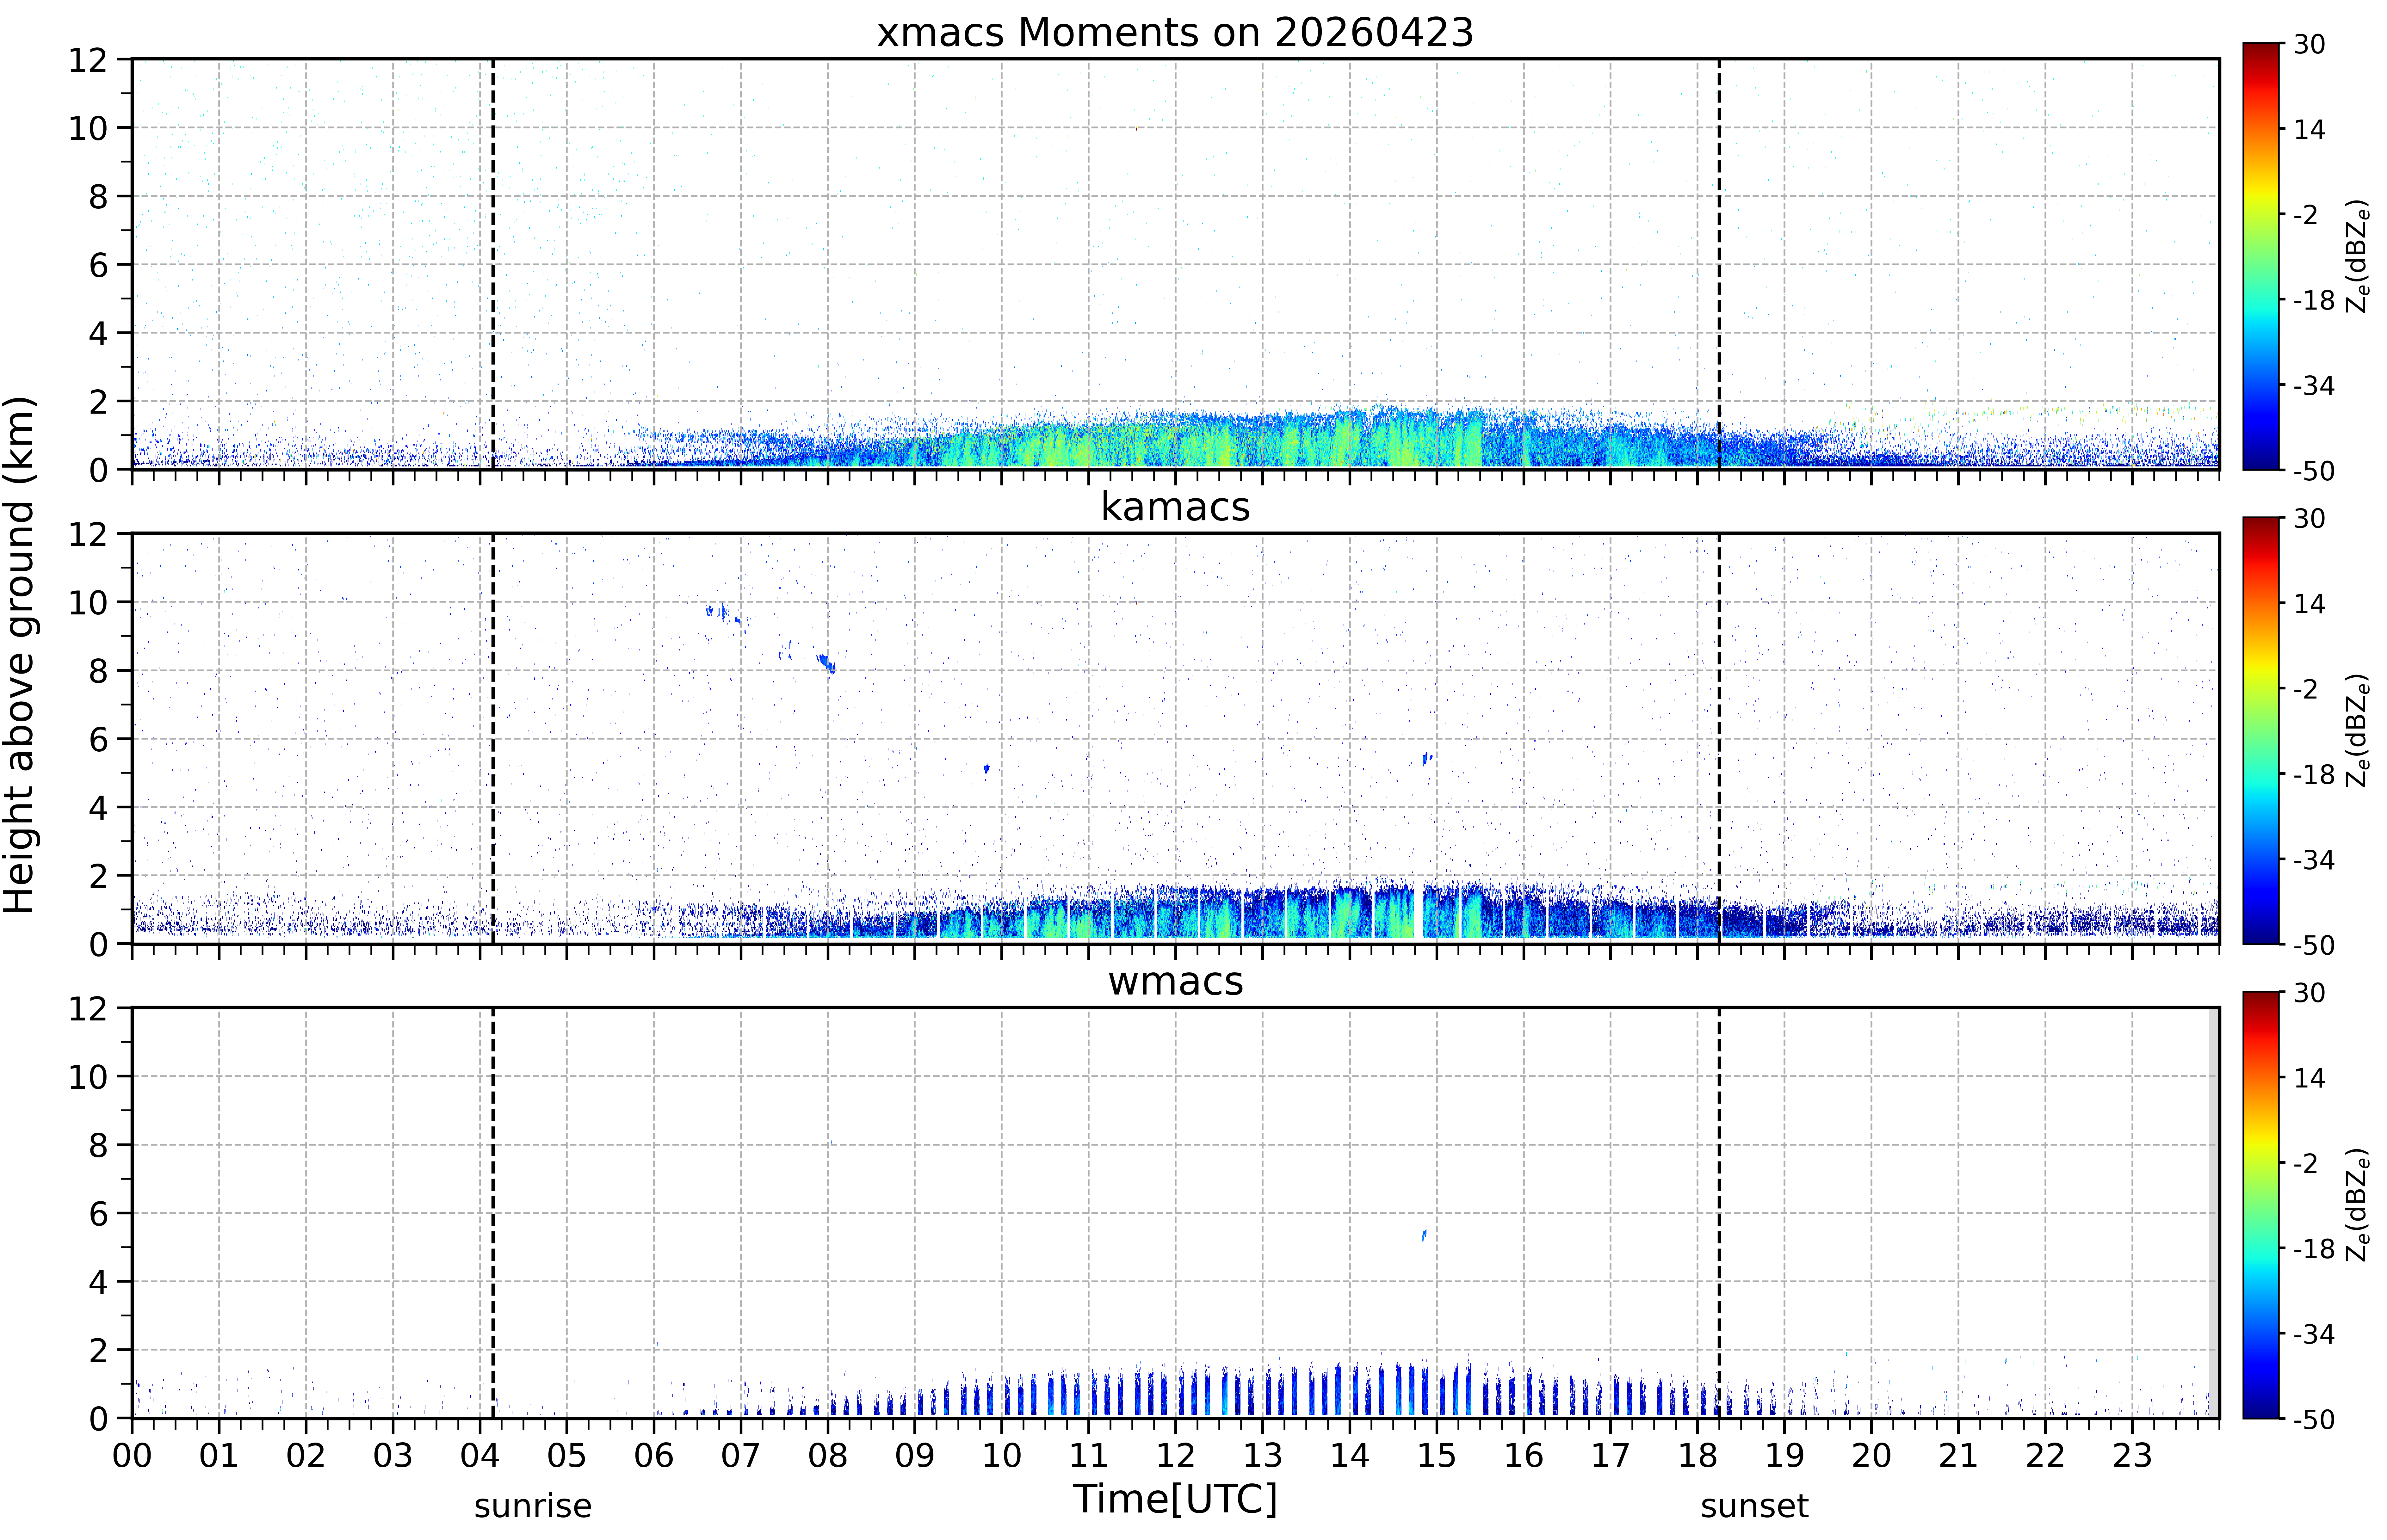Click the wmacs panel color bar
The width and height of the screenshot is (2387, 1540).
click(x=2261, y=1205)
